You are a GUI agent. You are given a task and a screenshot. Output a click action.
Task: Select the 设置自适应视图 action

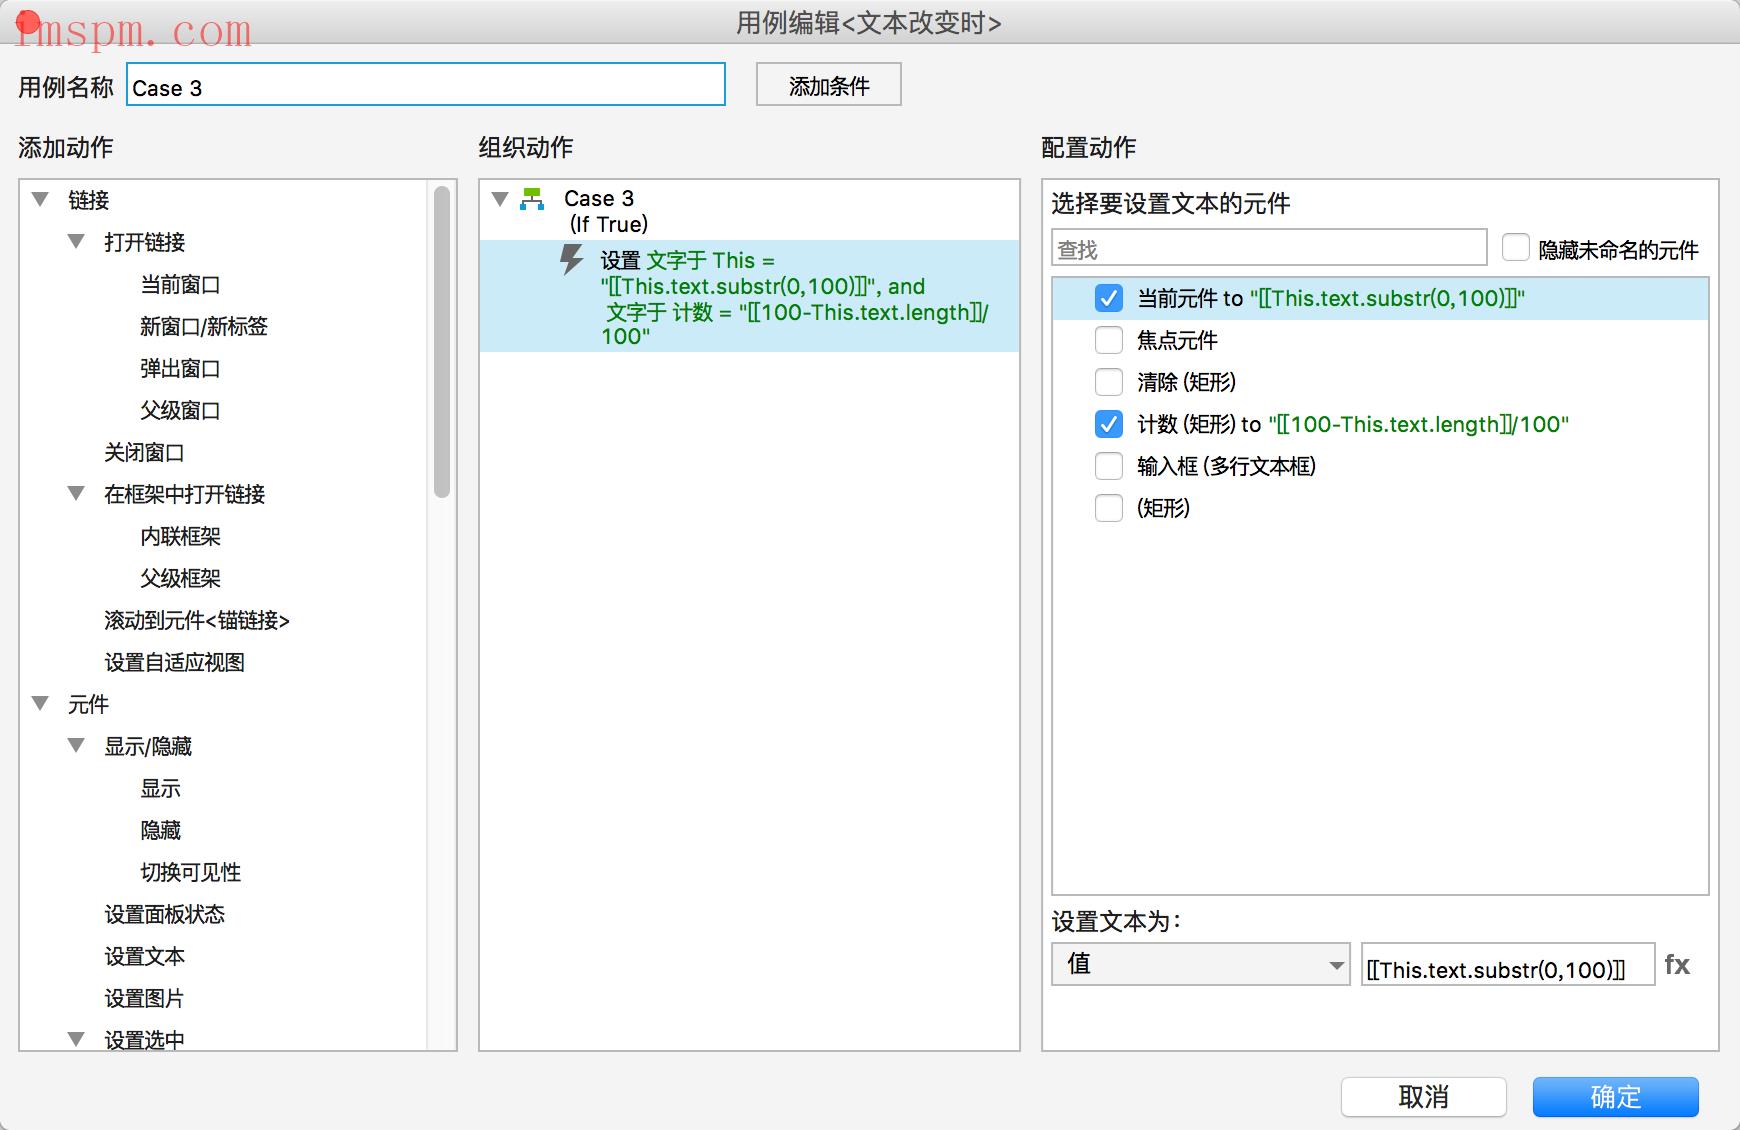coord(174,663)
